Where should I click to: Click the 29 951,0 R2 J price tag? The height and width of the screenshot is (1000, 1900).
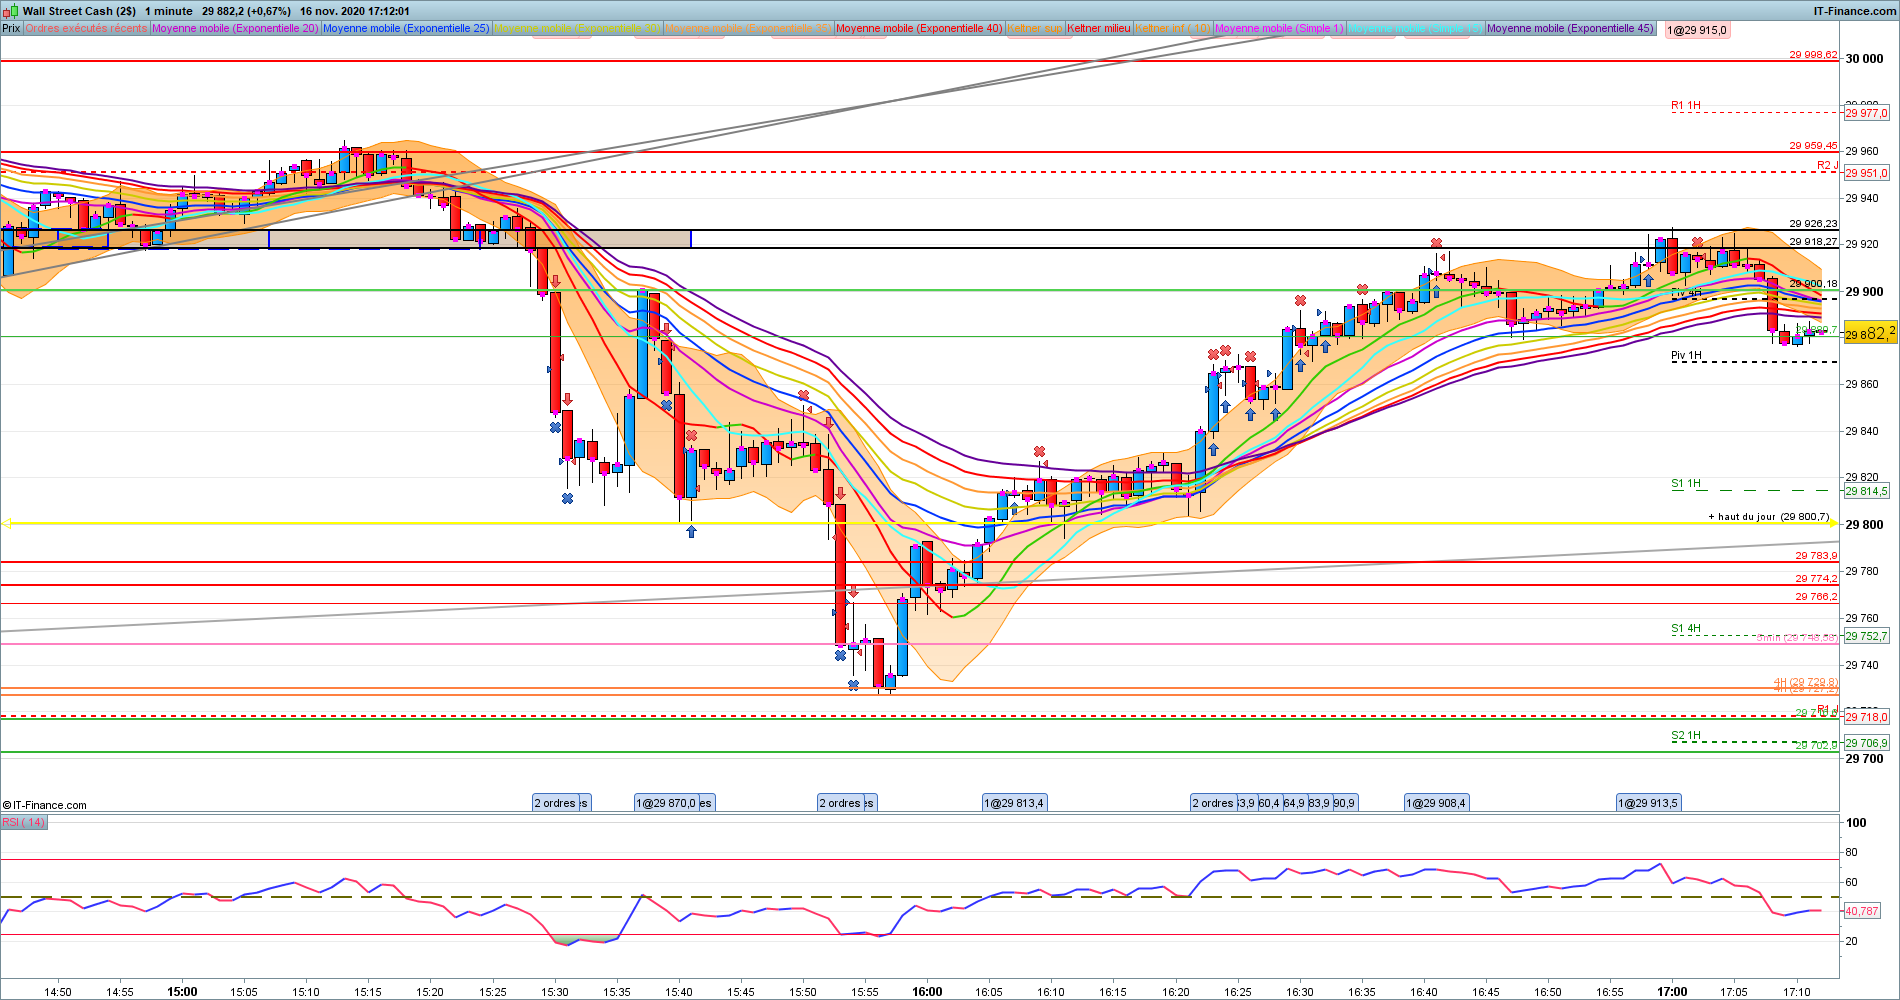[1867, 173]
